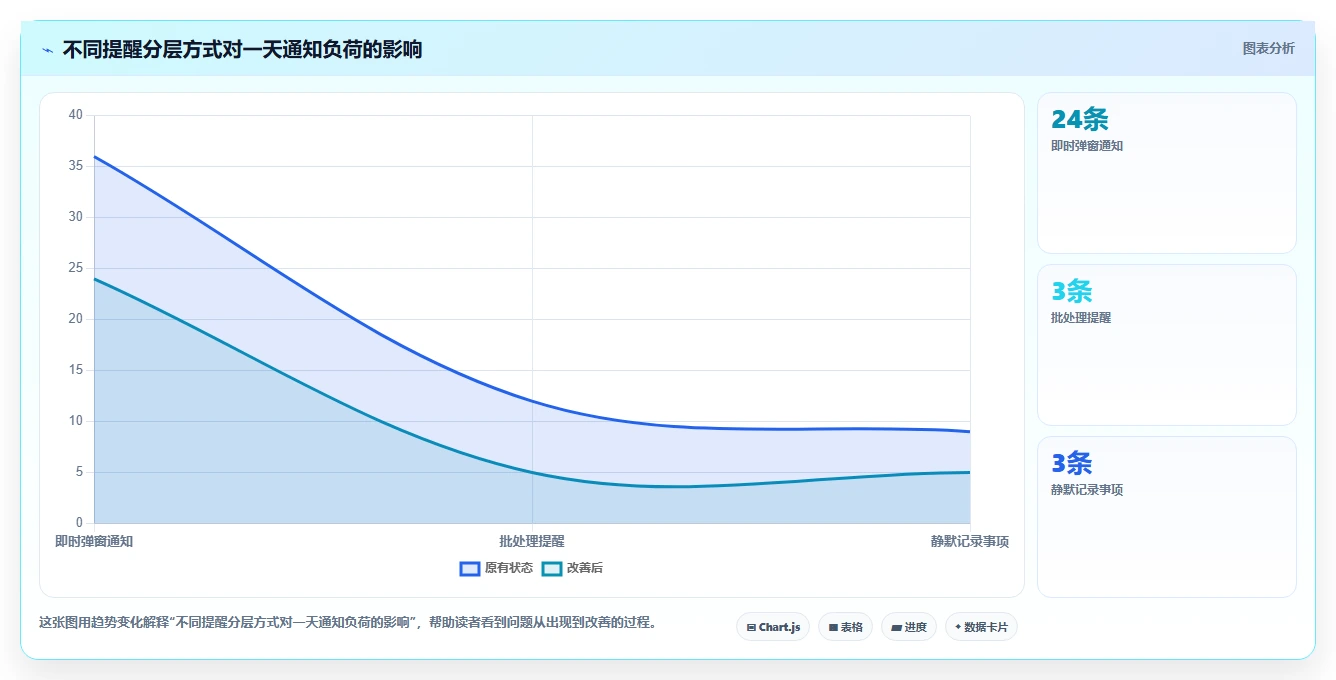Click the 原有状态 legend label

point(509,568)
